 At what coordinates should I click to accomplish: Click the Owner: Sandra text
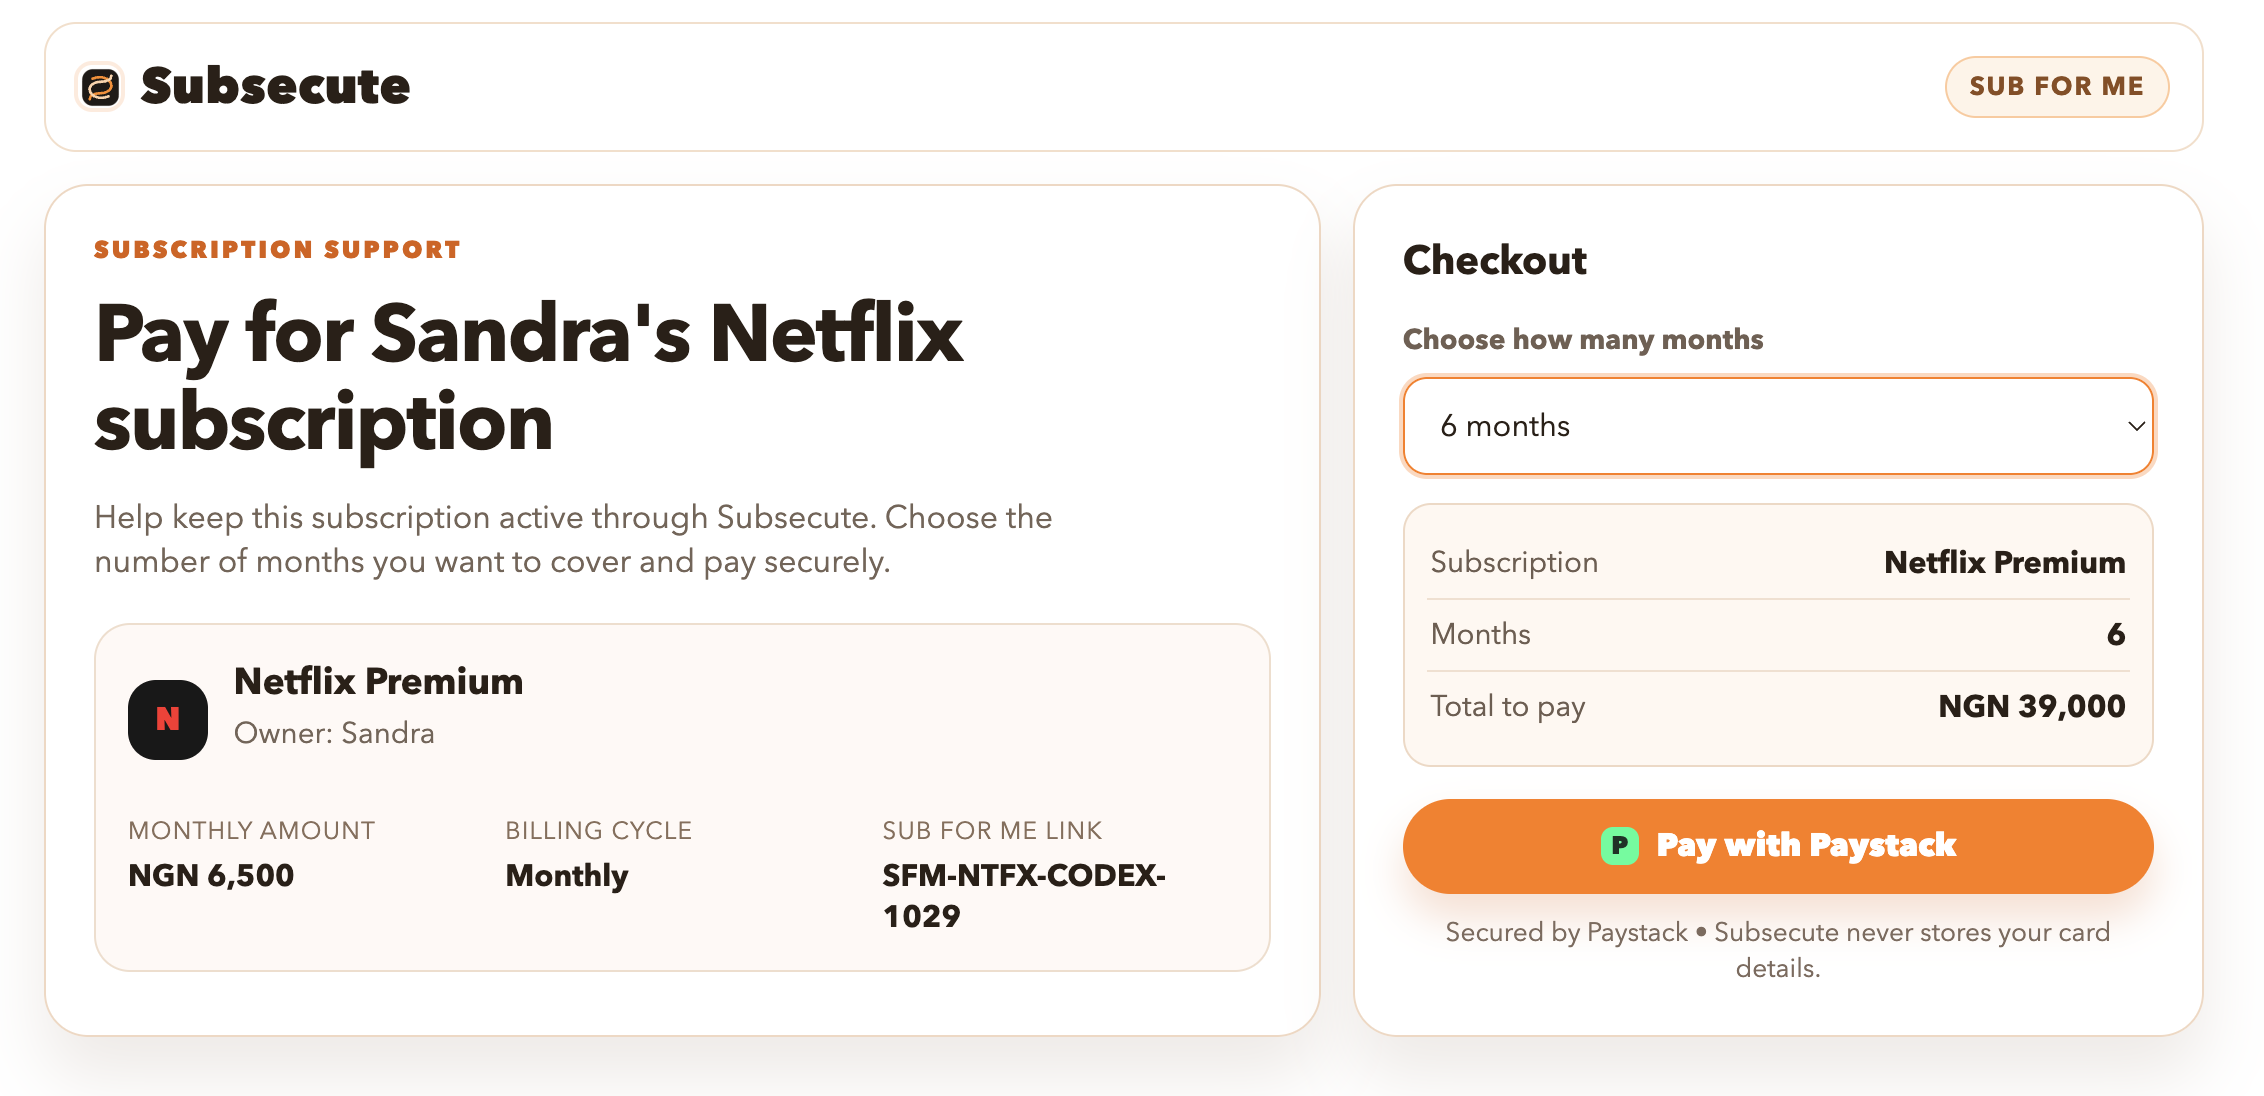point(334,733)
